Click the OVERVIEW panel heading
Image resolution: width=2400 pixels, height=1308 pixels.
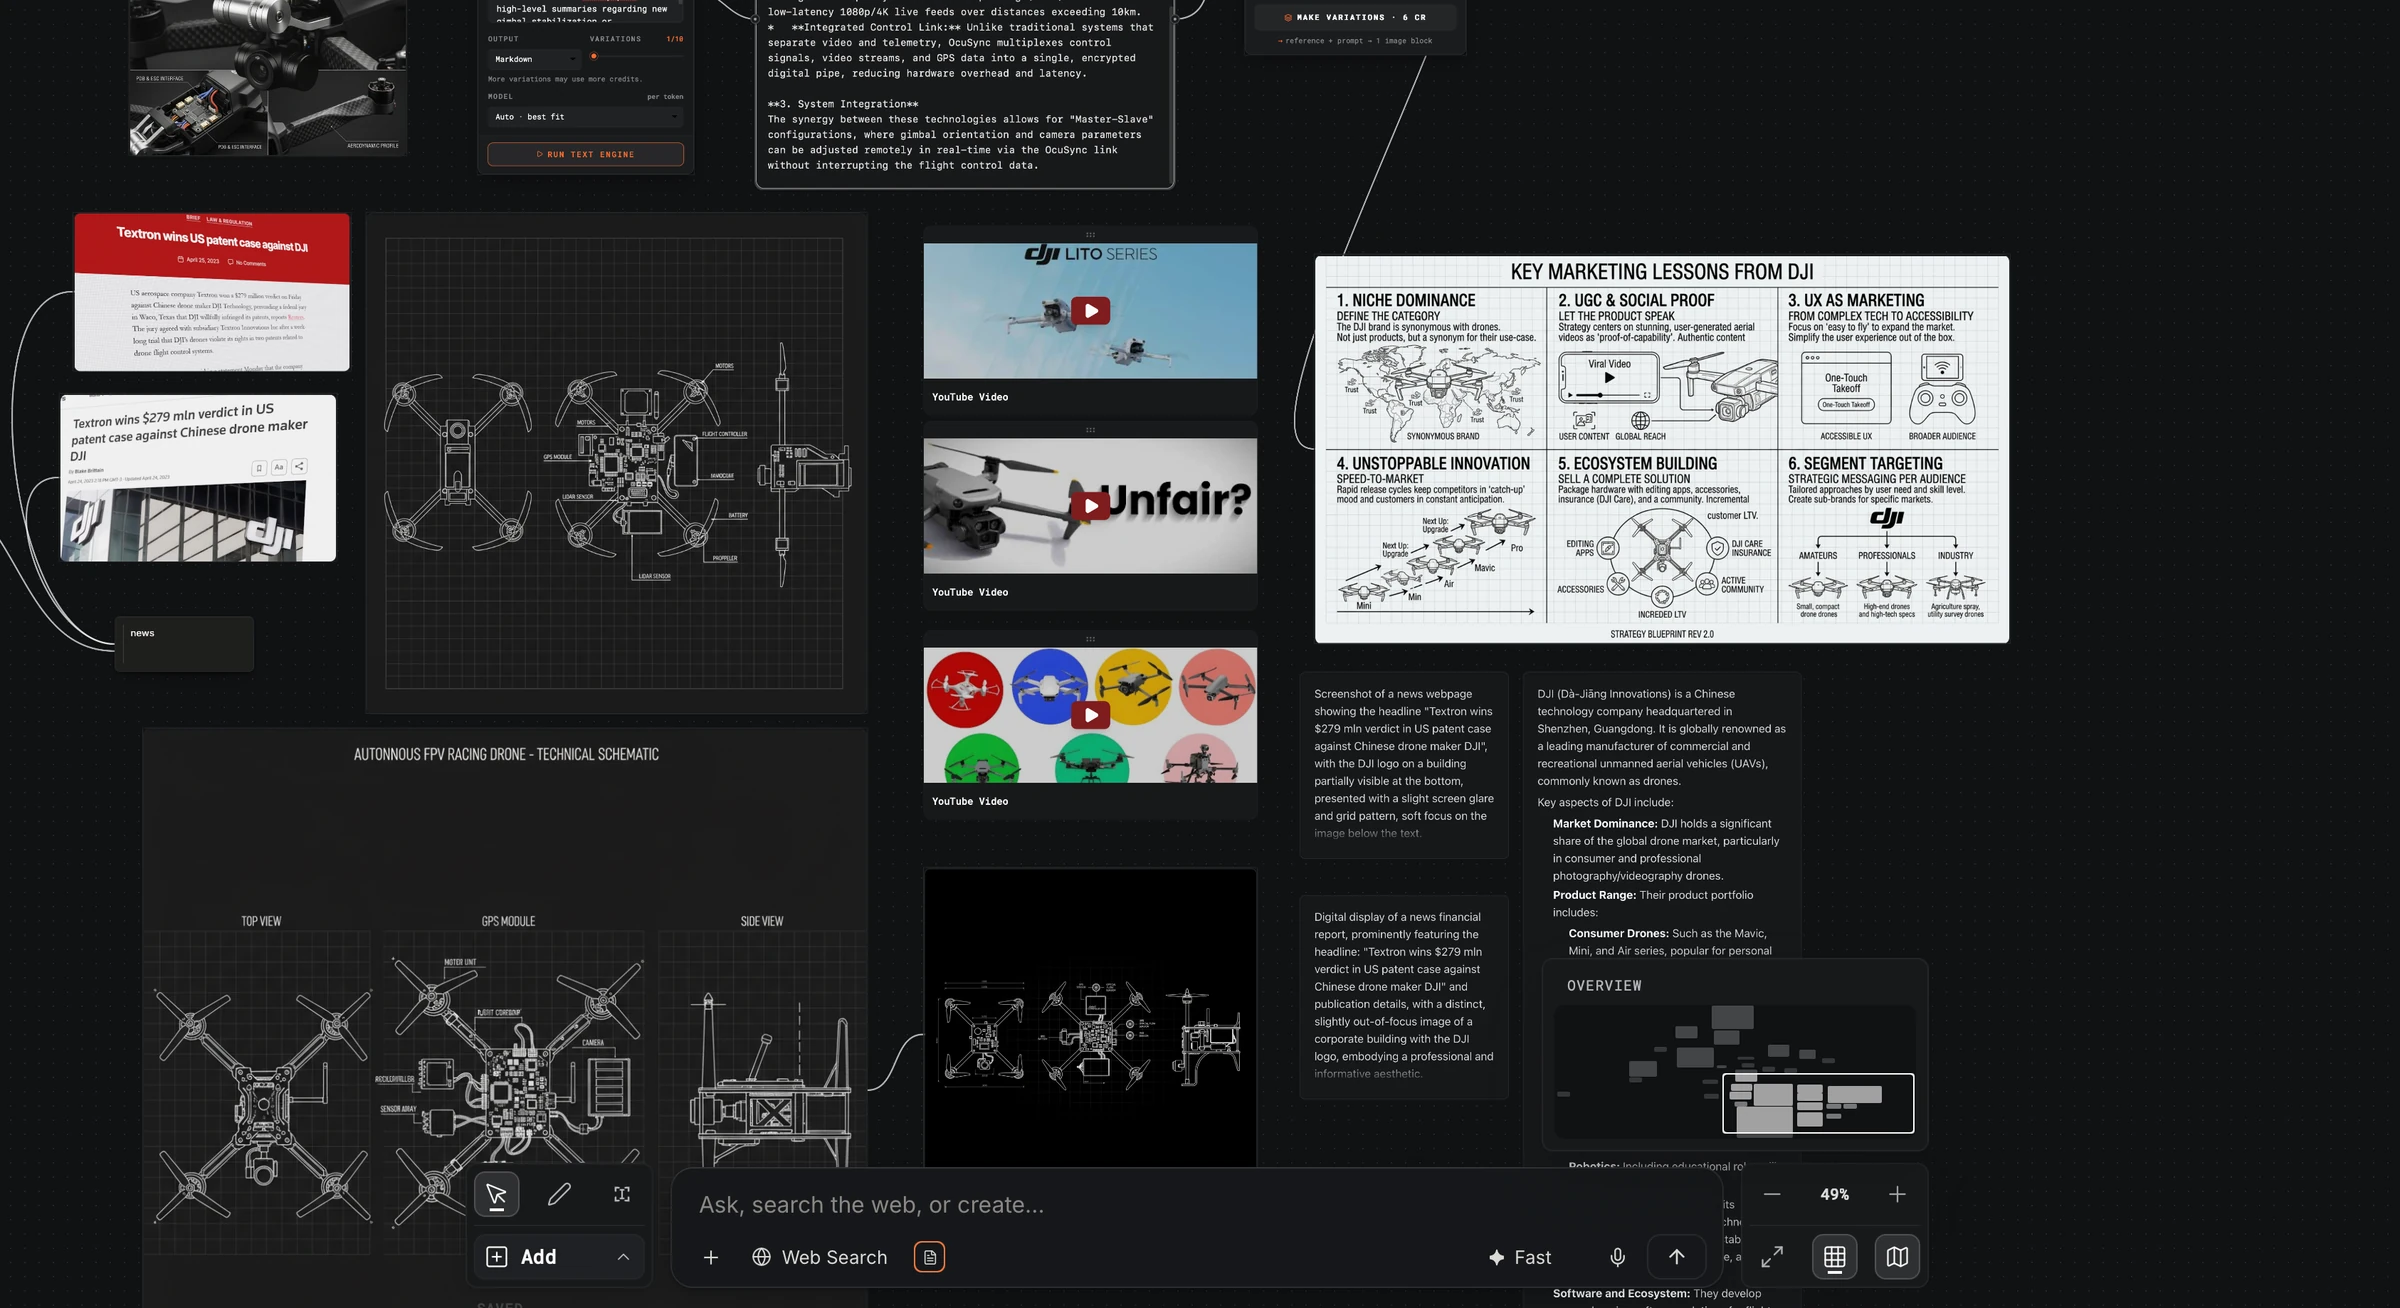pos(1604,986)
